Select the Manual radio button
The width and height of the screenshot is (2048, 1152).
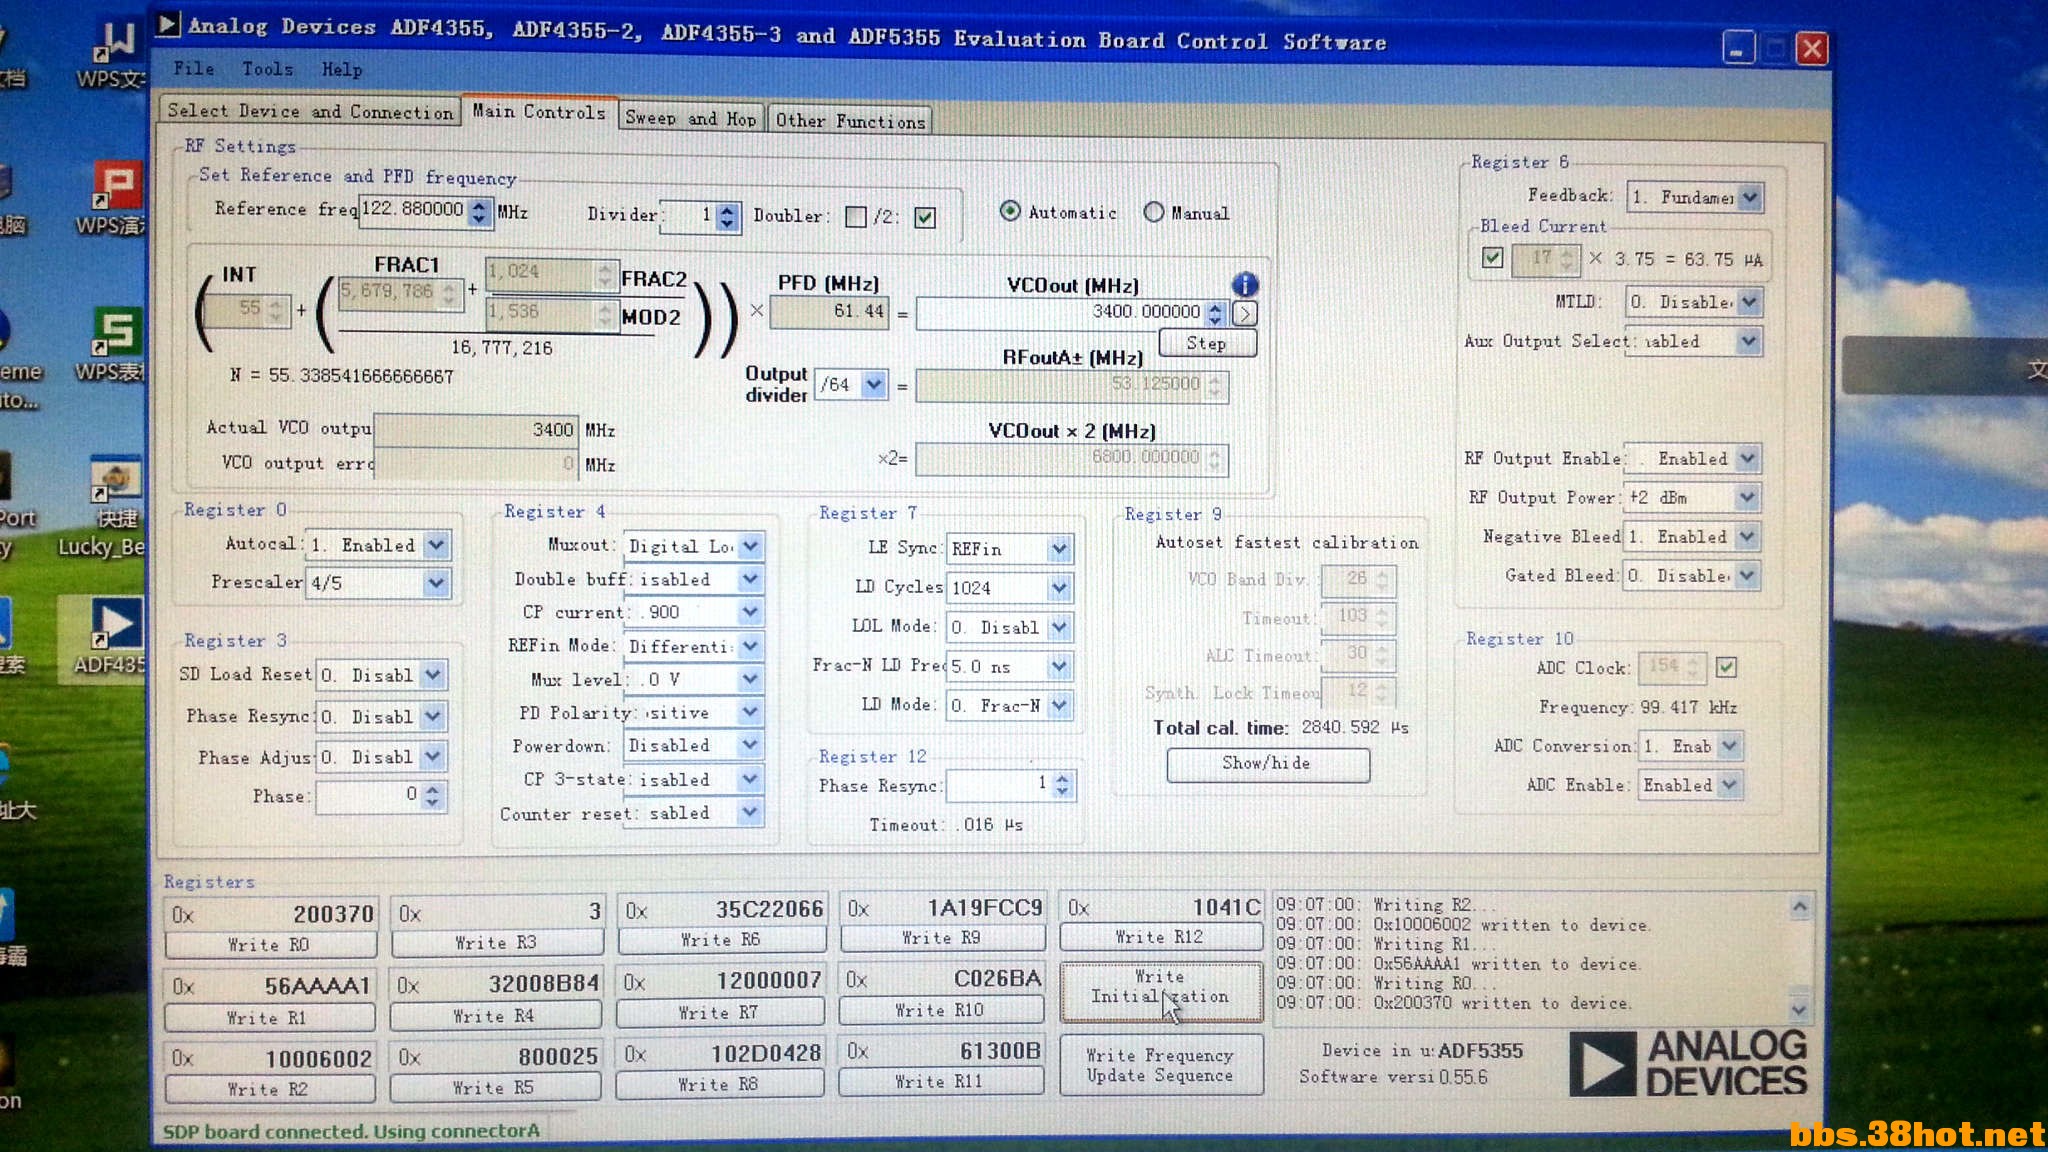point(1154,212)
